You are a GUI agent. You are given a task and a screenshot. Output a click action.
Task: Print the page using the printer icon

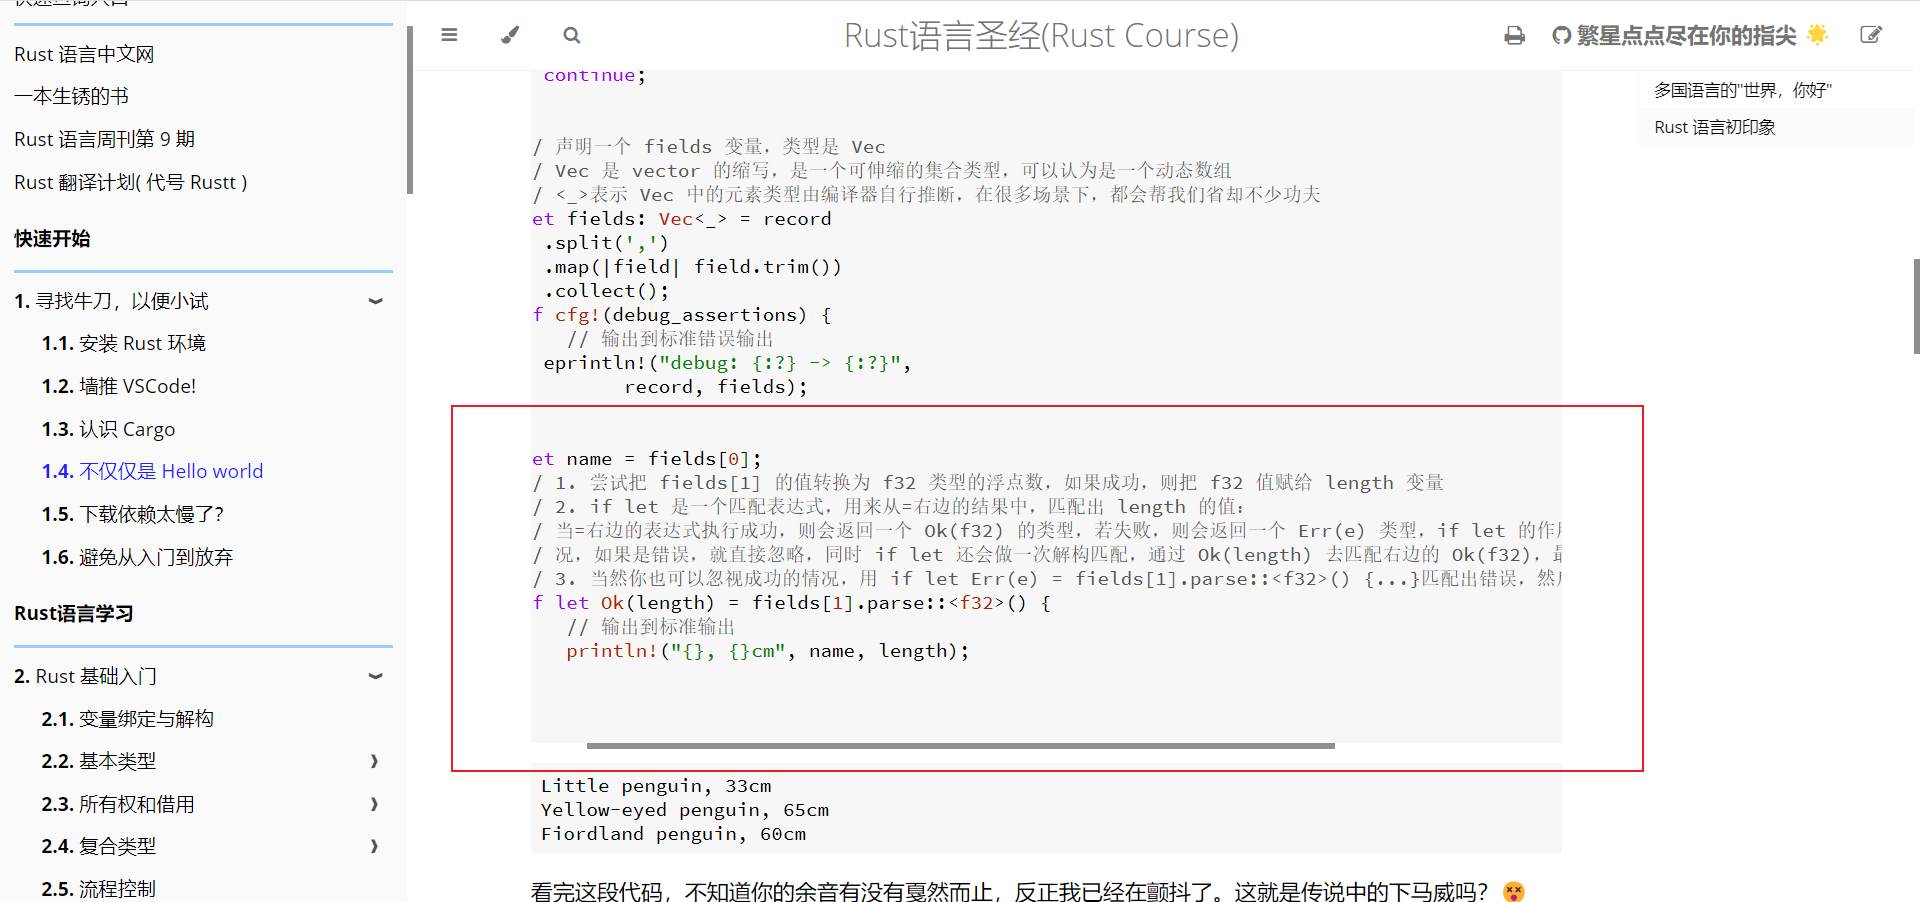(1514, 35)
